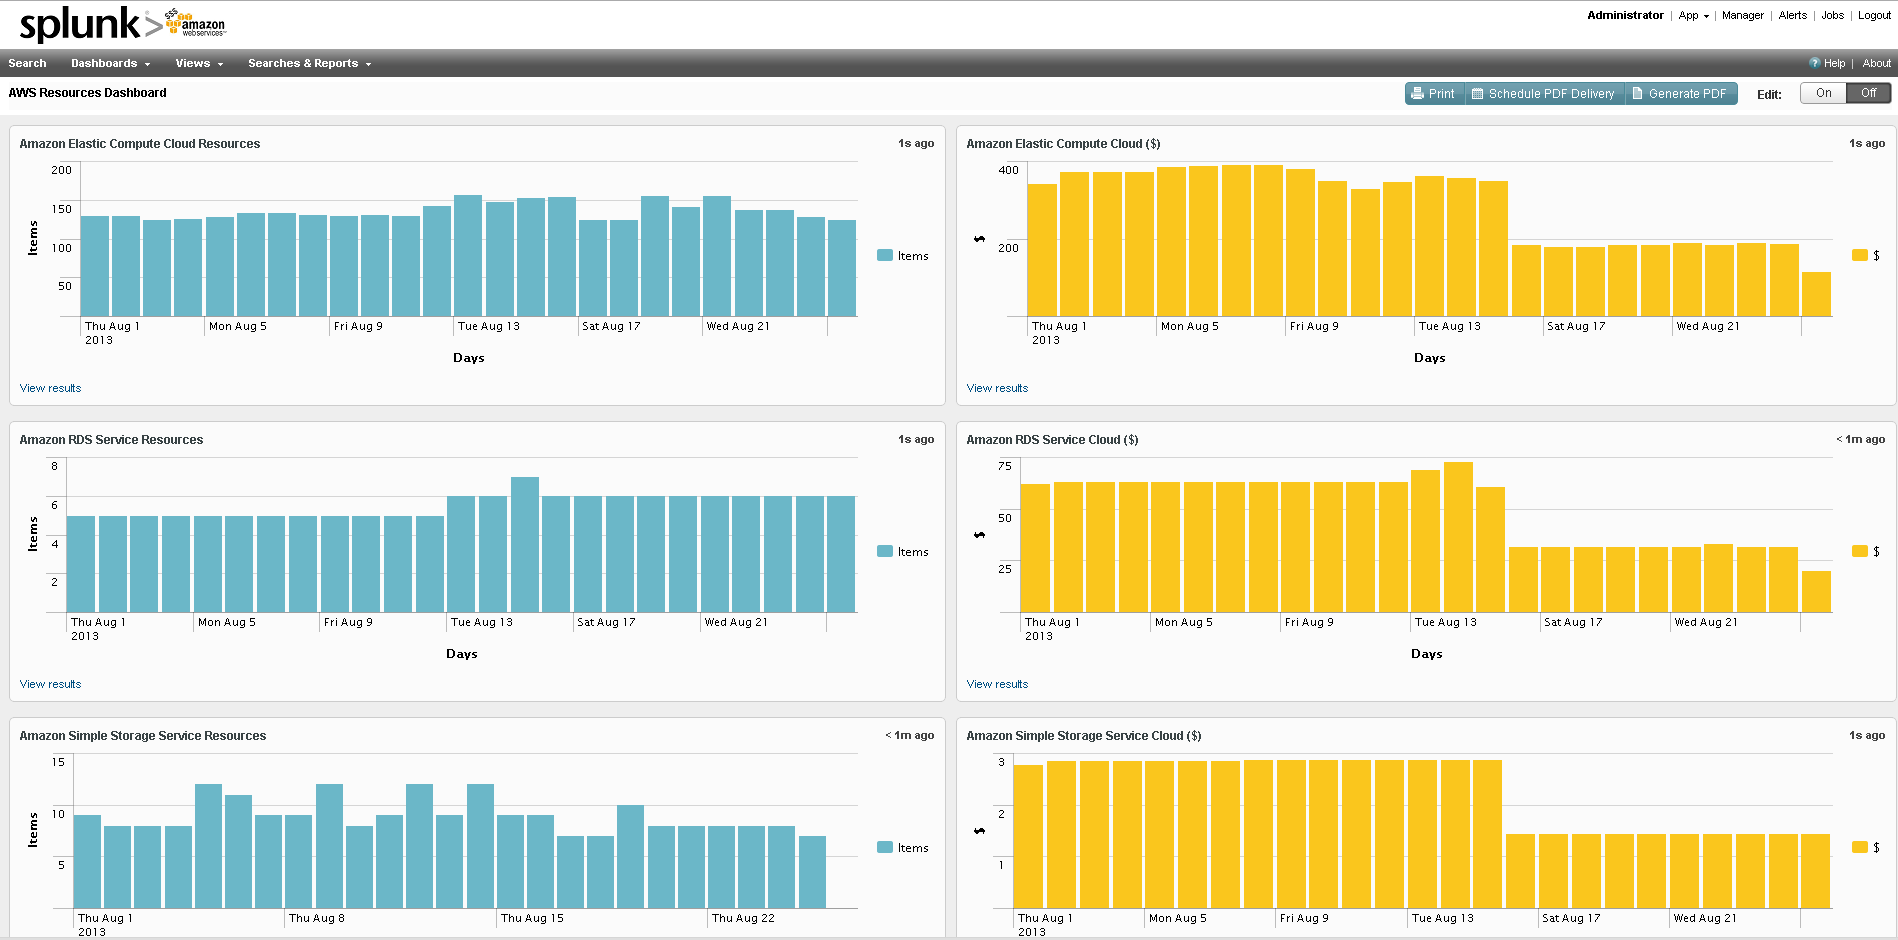Click the tallest bar in RDS Cloud ($) chart
Screen dimensions: 1898x940
pos(1458,537)
